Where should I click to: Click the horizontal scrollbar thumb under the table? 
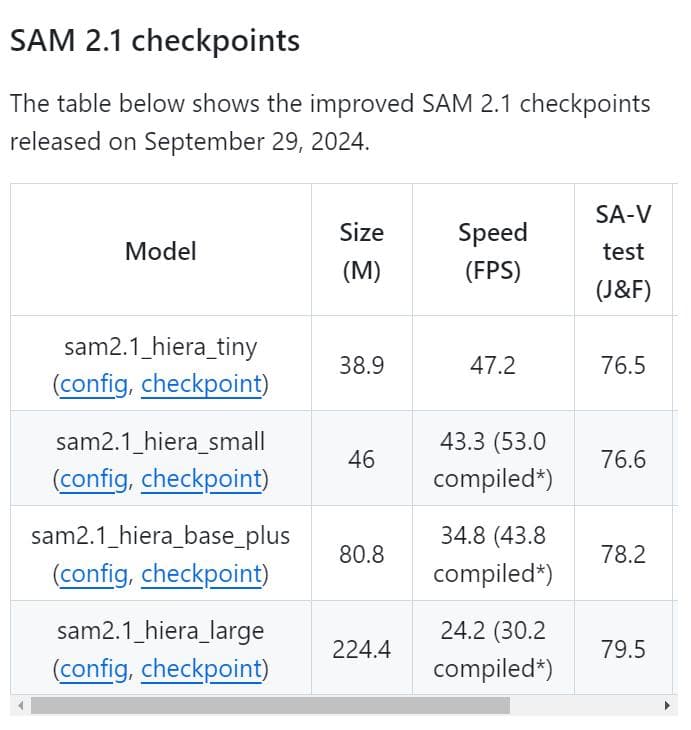(270, 706)
